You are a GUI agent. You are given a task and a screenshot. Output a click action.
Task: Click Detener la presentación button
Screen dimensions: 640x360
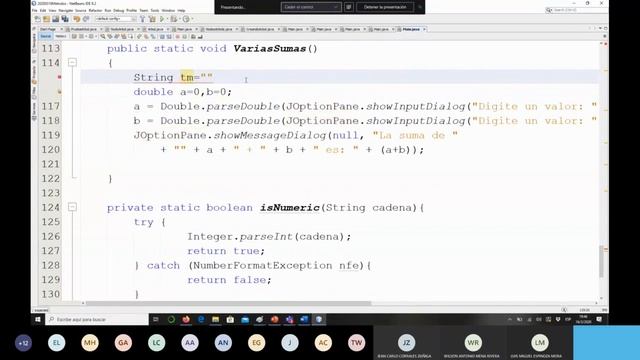pyautogui.click(x=385, y=7)
